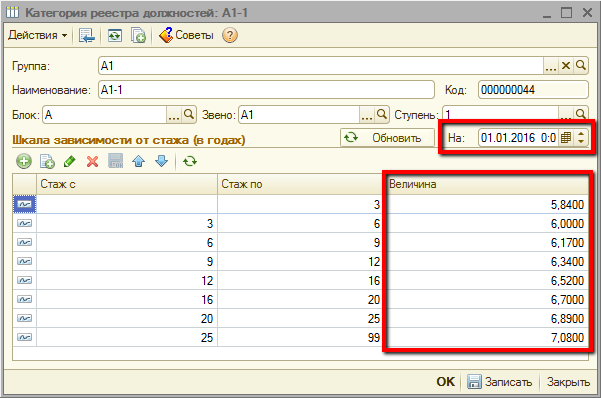Image resolution: width=601 pixels, height=398 pixels.
Task: Open calendar picker for the На date
Action: 566,137
